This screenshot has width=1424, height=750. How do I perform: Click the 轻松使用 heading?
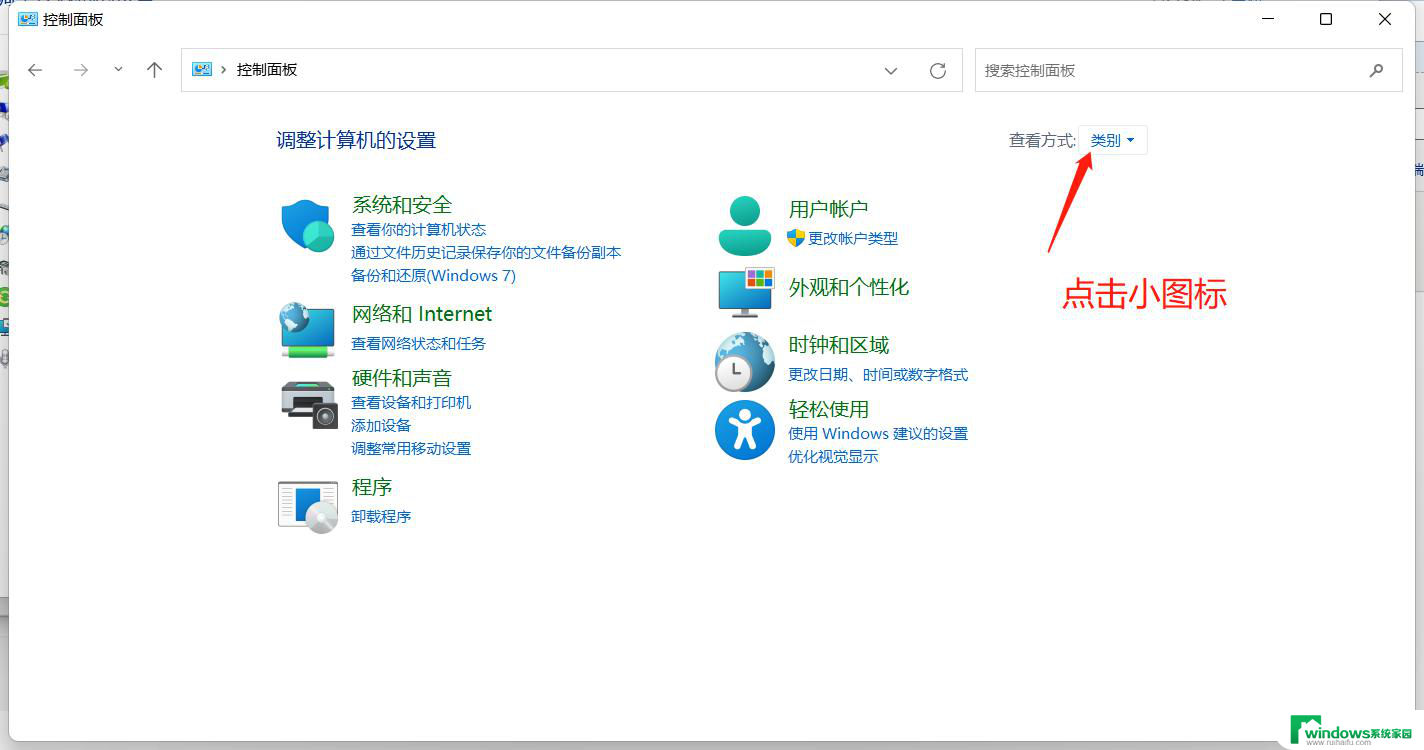(x=829, y=409)
